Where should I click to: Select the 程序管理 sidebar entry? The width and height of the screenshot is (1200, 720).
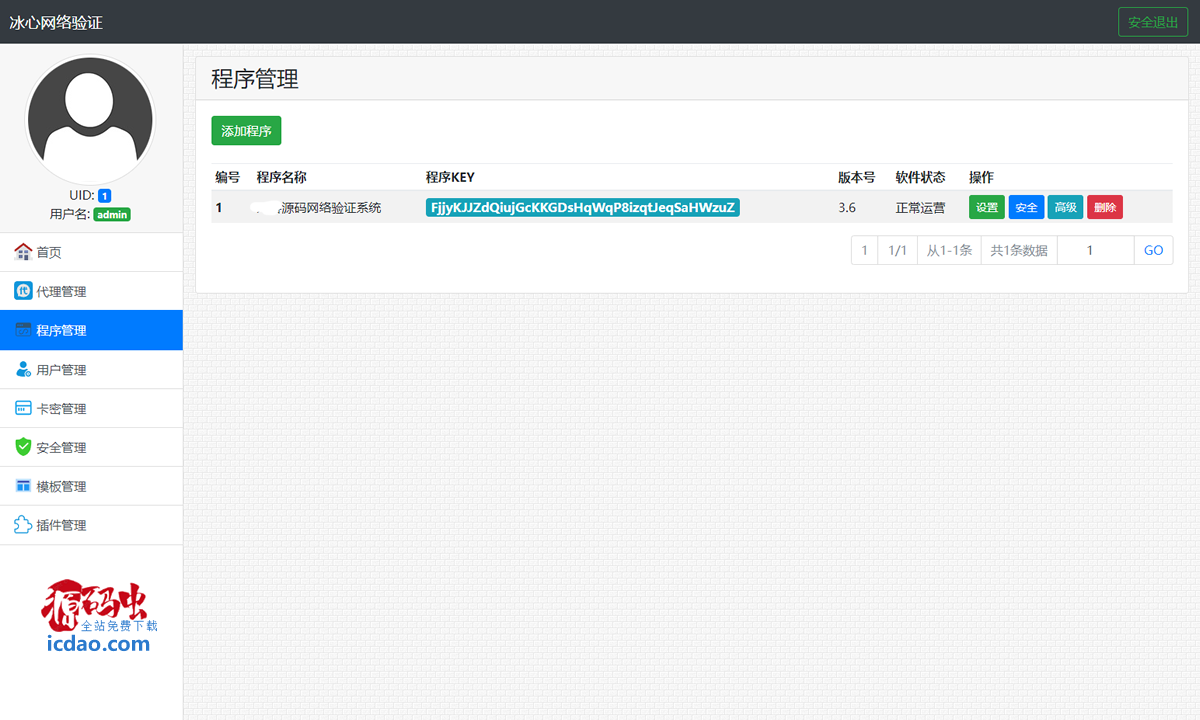point(91,330)
